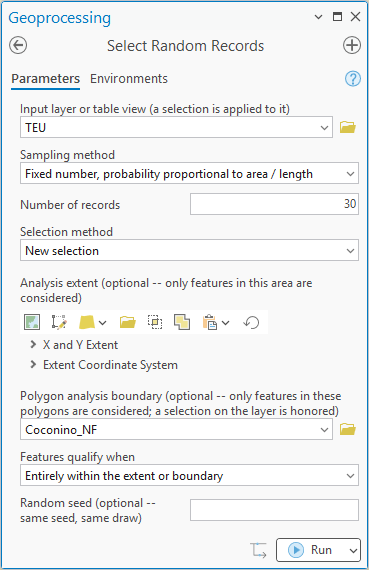
Task: Close the Geoprocessing pane
Action: 355,16
